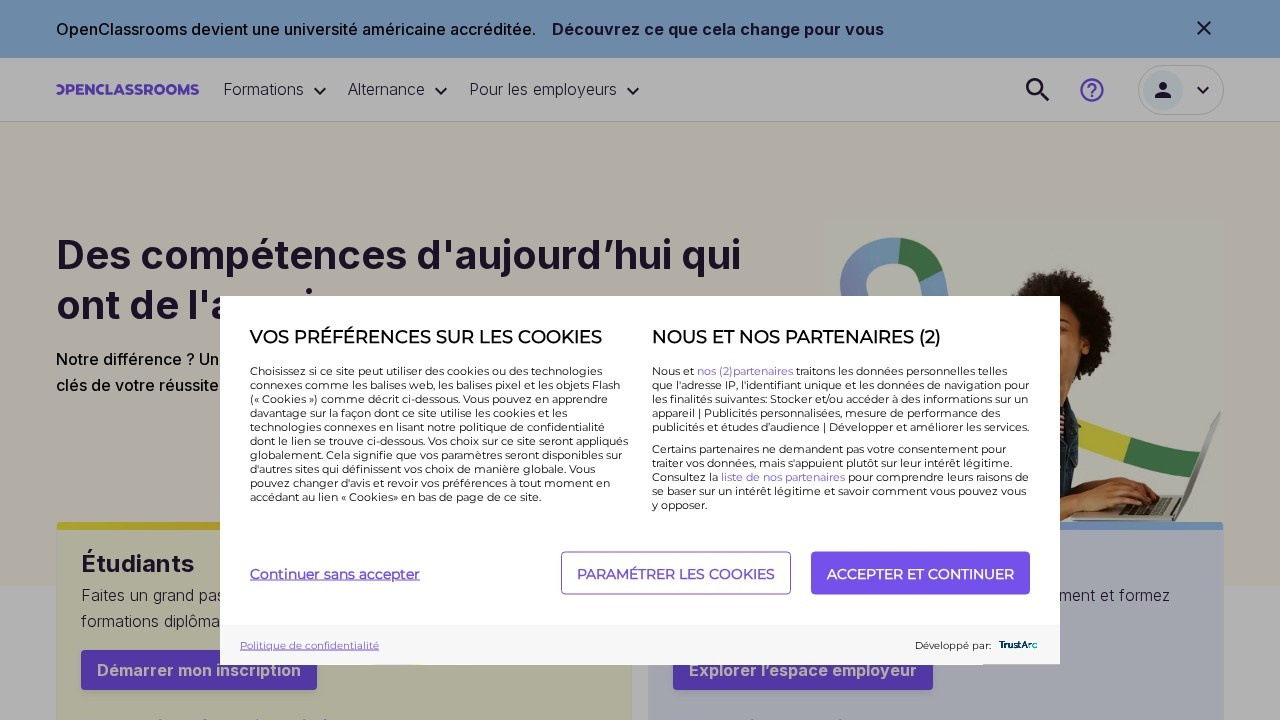Screen dimensions: 1280x720
Task: Click Accepter et continuer
Action: (920, 573)
